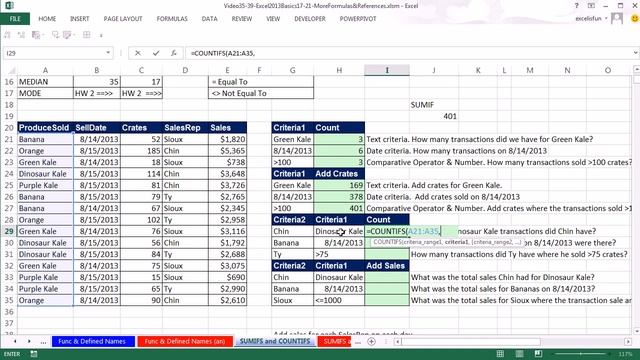This screenshot has height=360, width=640.
Task: Click the smiley feedback icon
Action: pyautogui.click(x=635, y=18)
